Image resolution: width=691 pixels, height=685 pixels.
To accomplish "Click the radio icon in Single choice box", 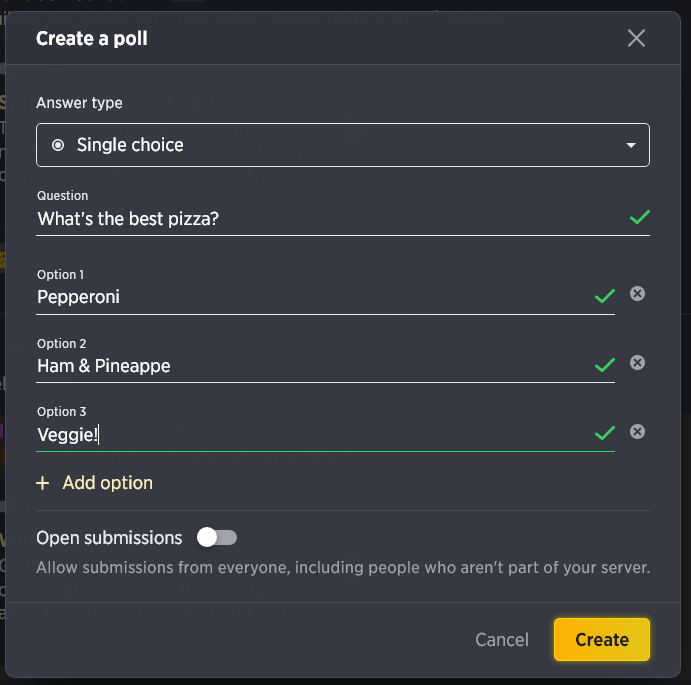I will coord(58,145).
